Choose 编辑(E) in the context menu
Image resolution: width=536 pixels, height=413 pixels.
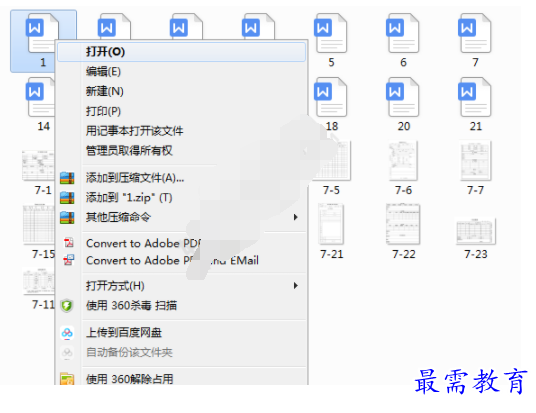click(182, 71)
